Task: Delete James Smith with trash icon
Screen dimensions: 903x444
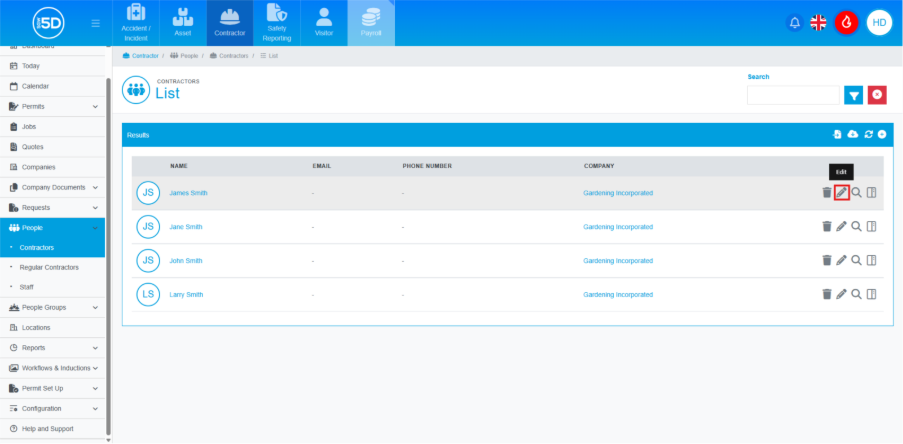Action: (x=827, y=193)
